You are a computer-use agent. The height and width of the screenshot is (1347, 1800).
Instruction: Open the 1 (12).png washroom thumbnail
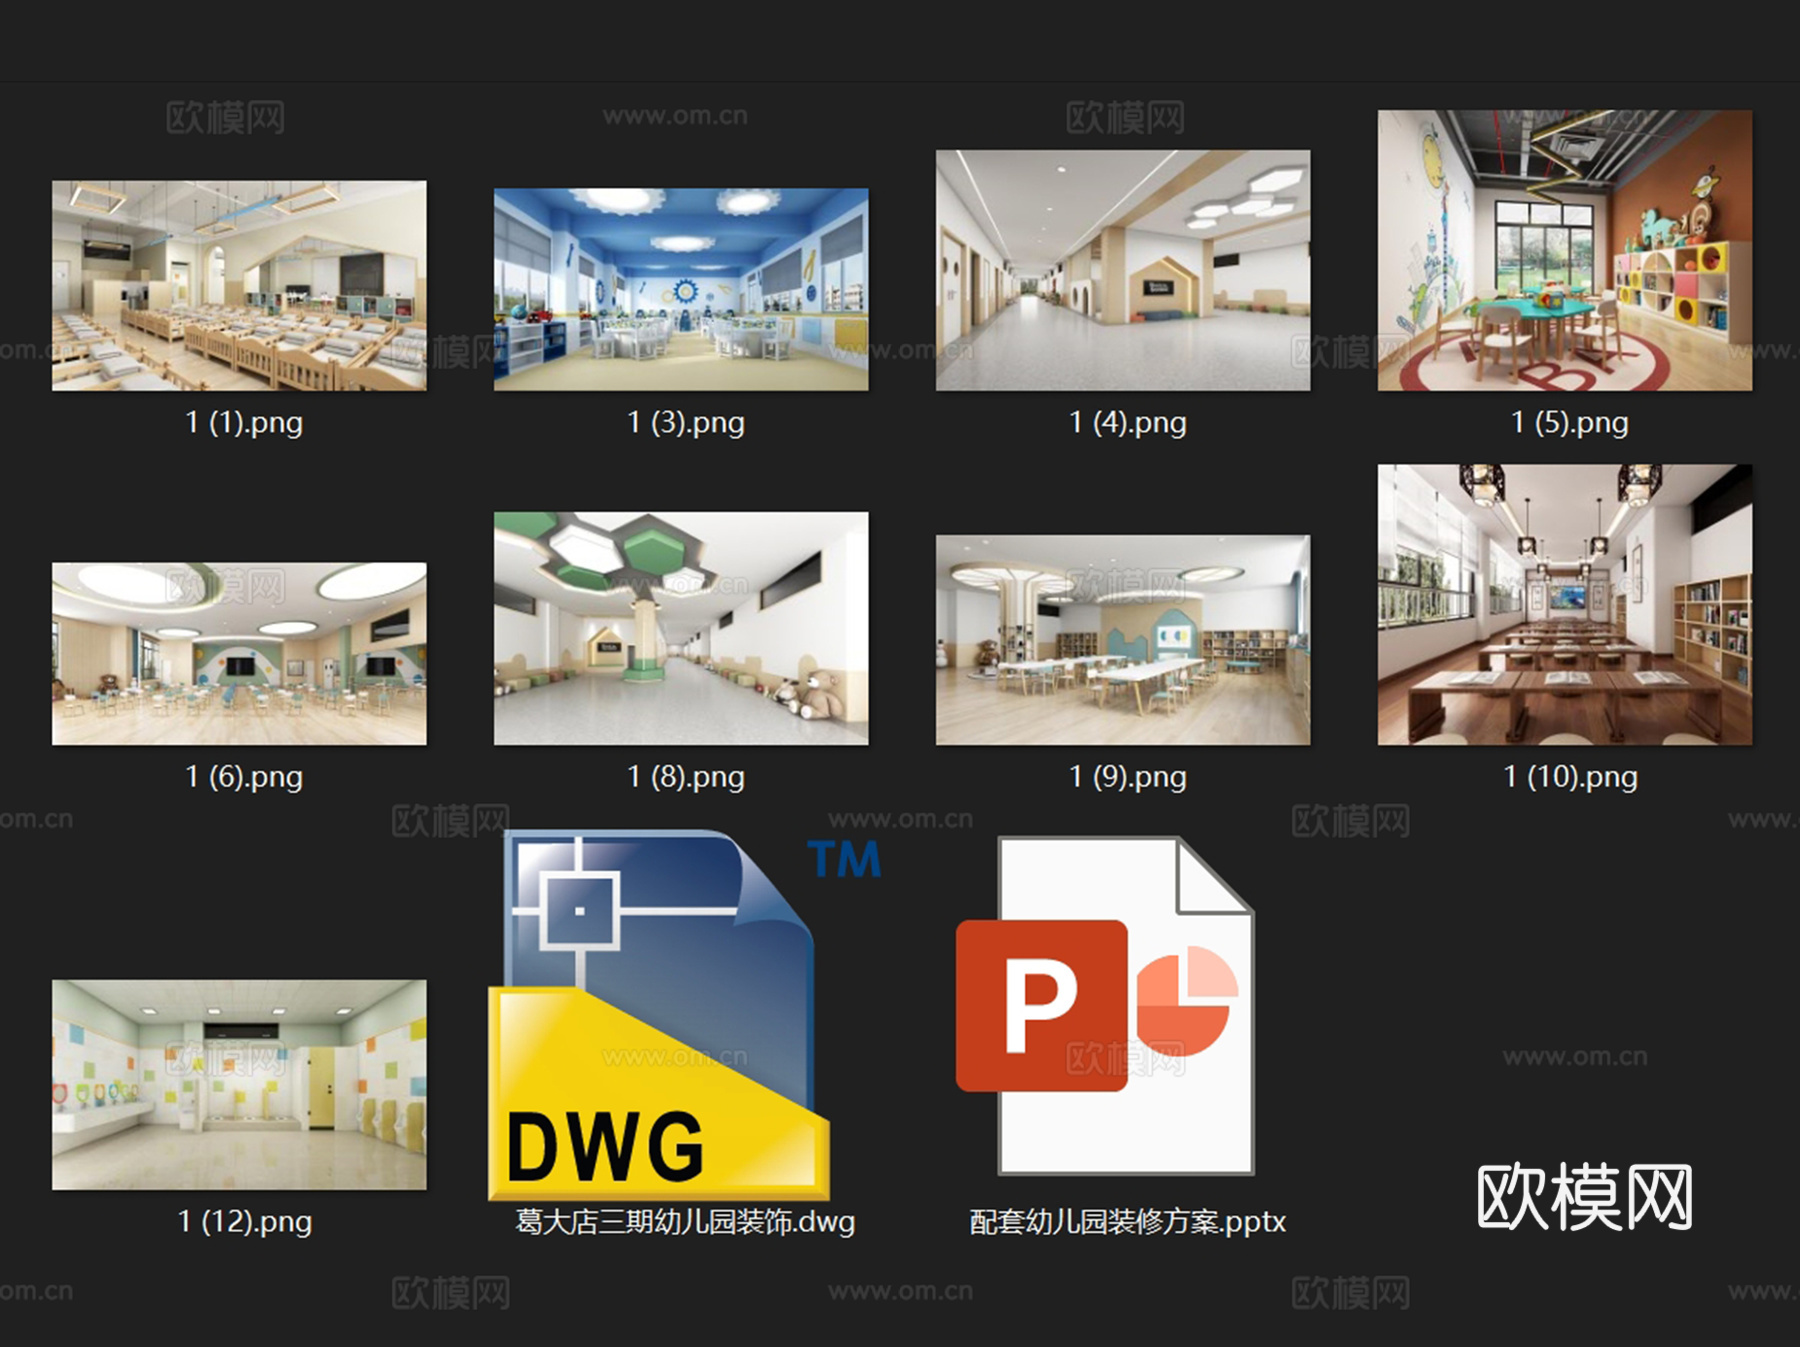(239, 1084)
